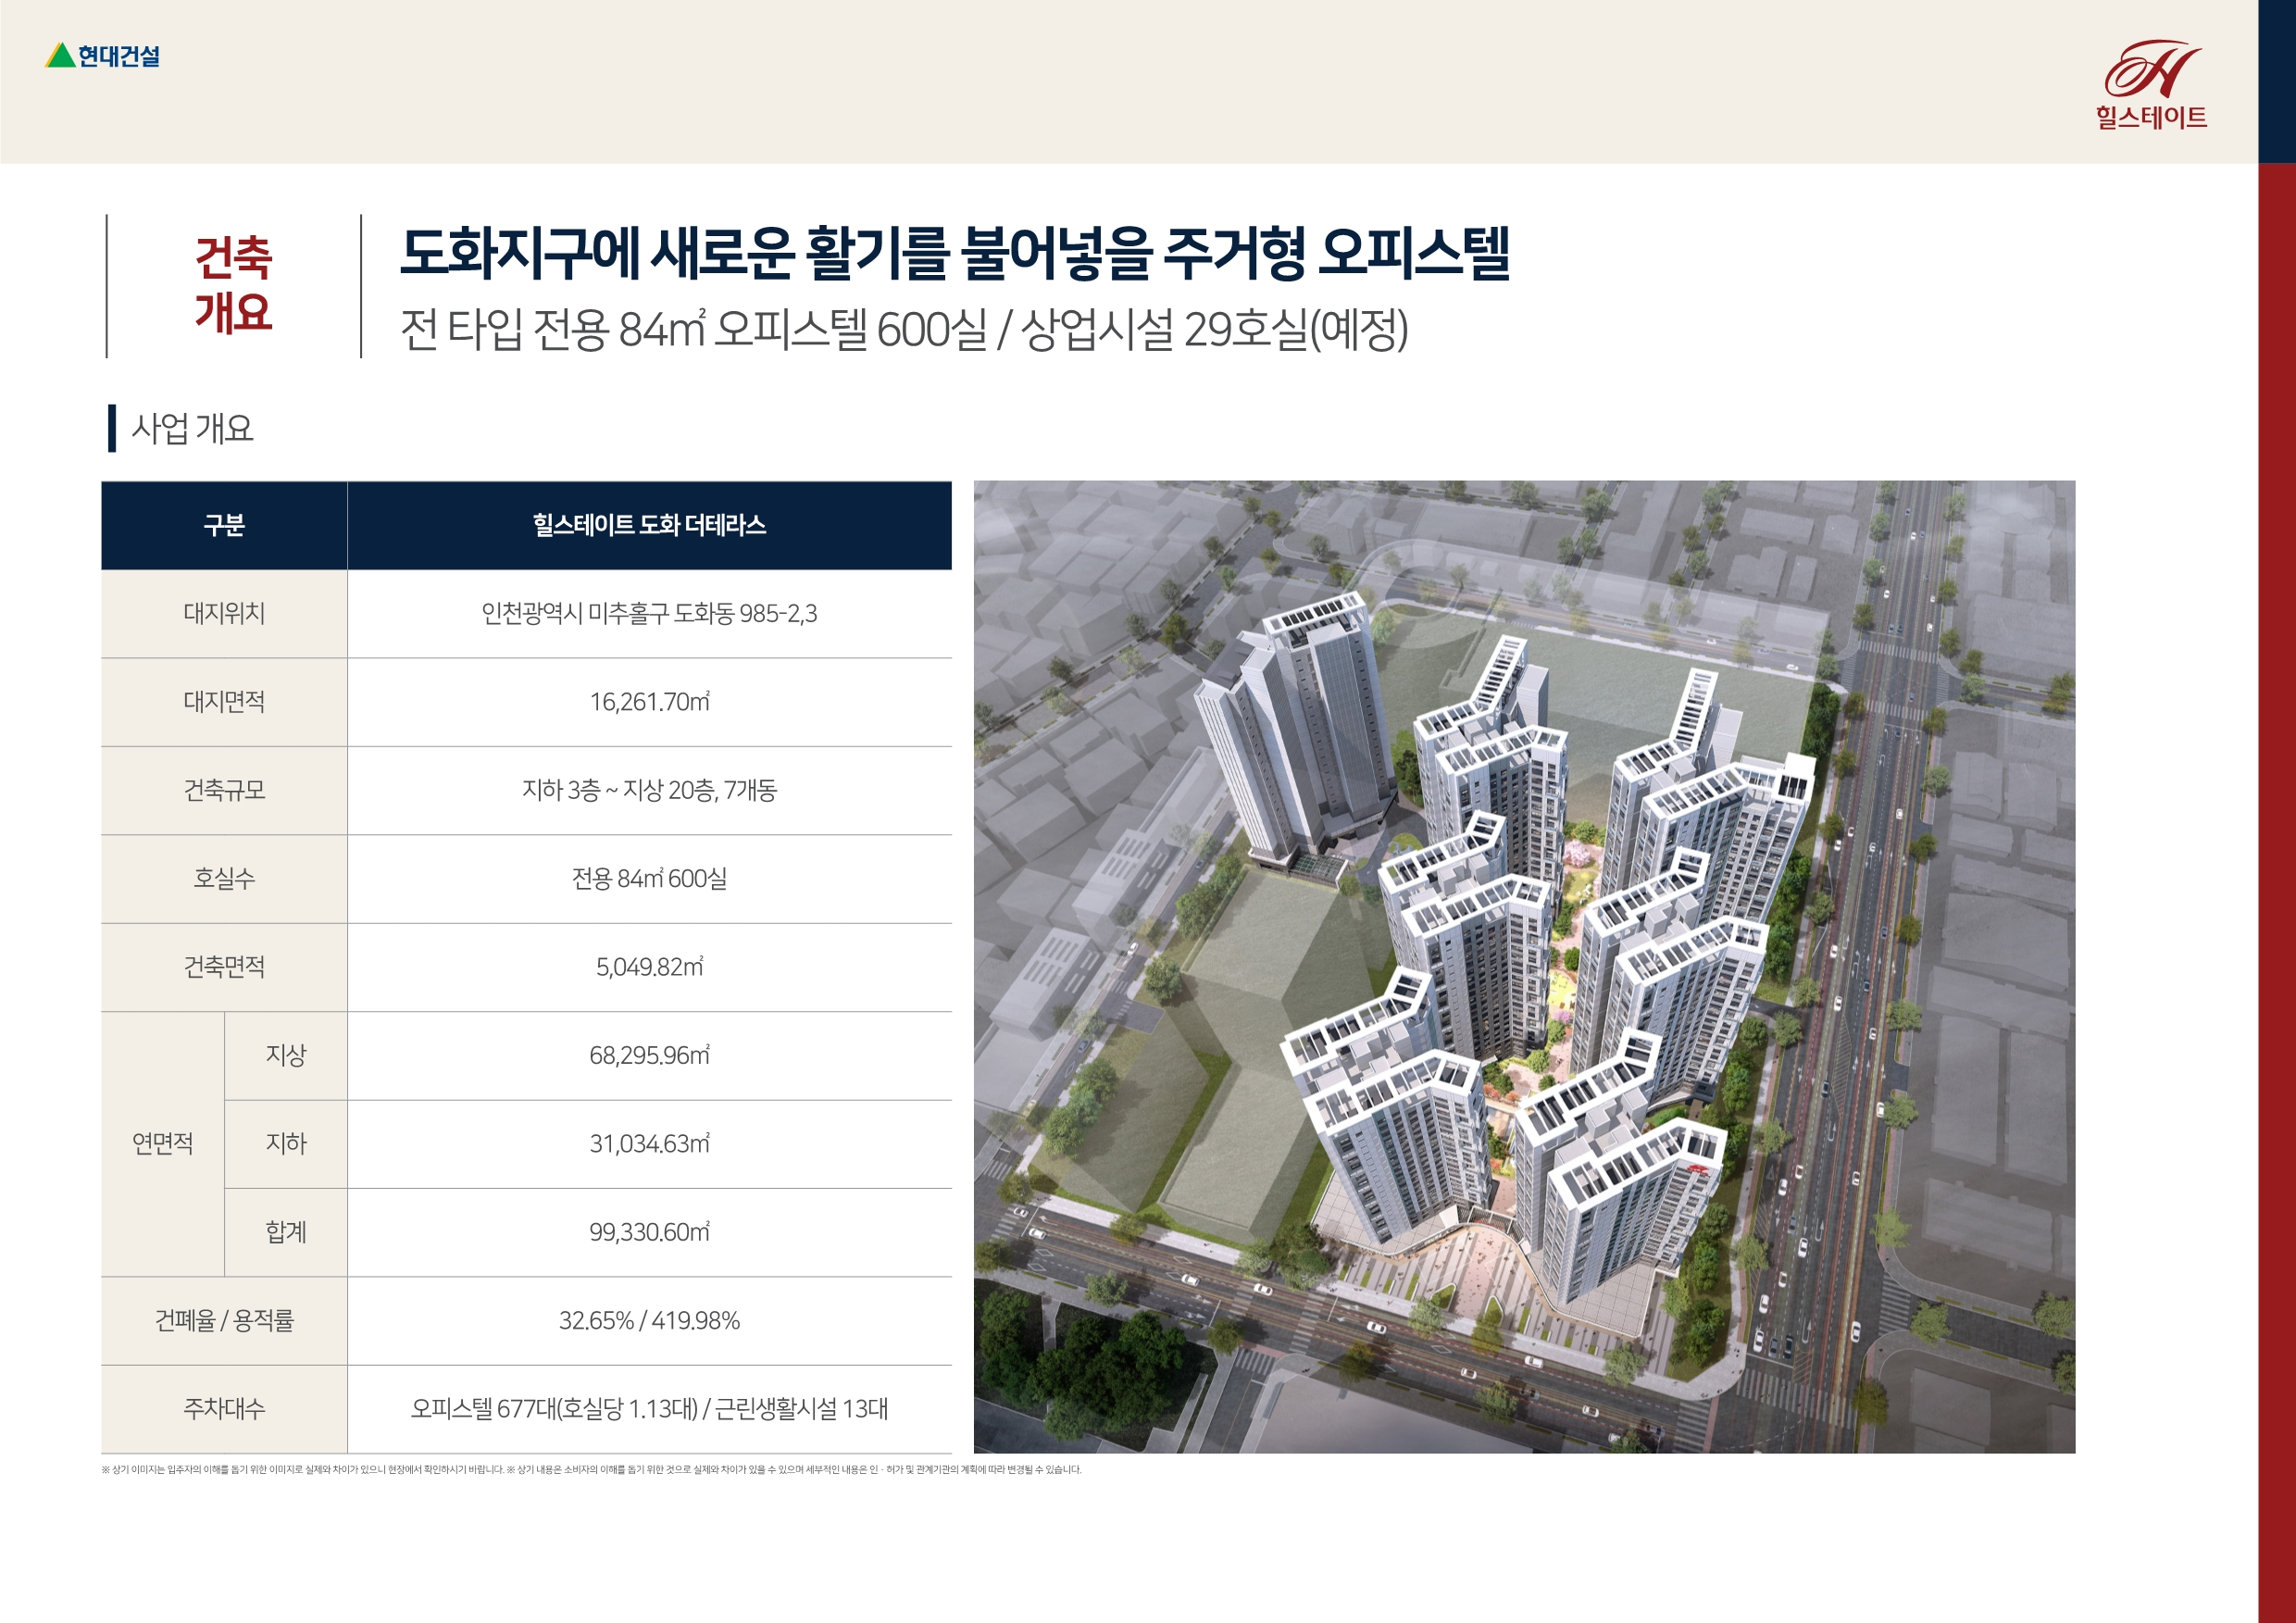This screenshot has width=2296, height=1623.
Task: Select the 건폐율 / 용적률 row label
Action: click(224, 1320)
